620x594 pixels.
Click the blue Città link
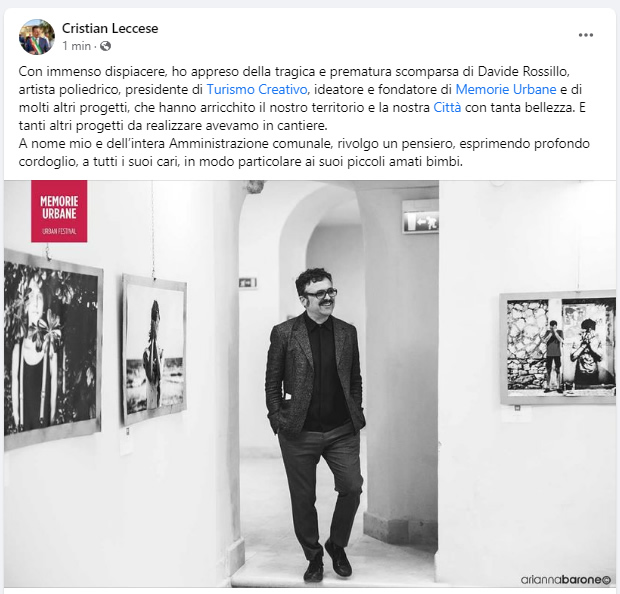coord(447,108)
